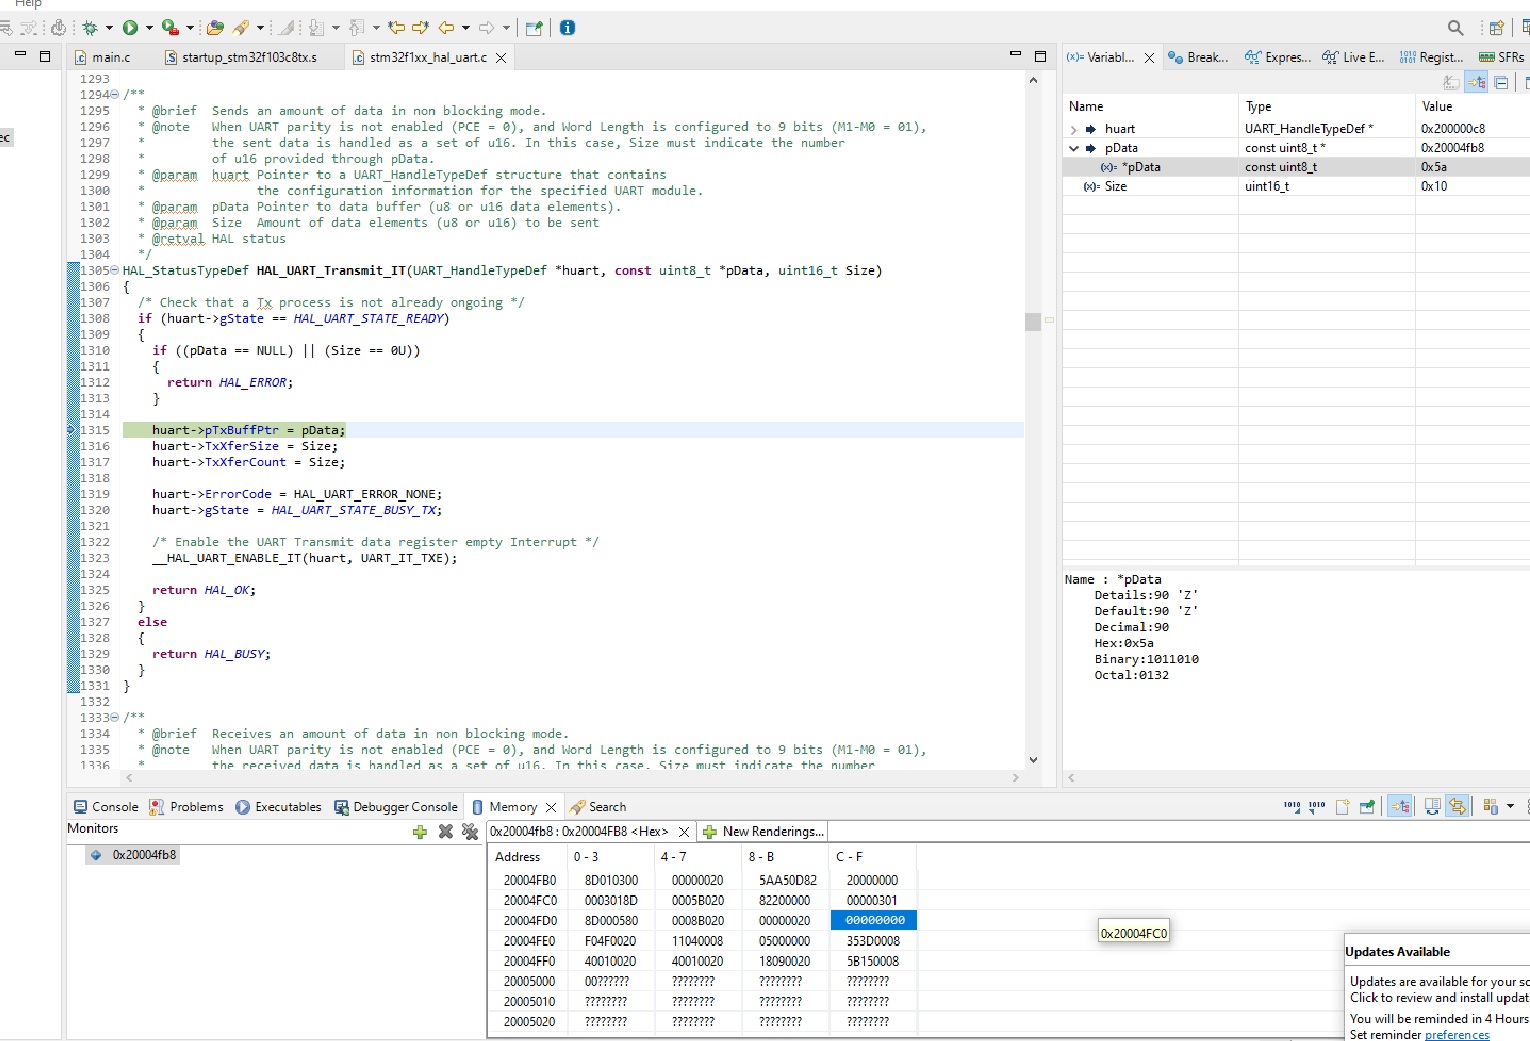Remove all memory monitors

470,832
